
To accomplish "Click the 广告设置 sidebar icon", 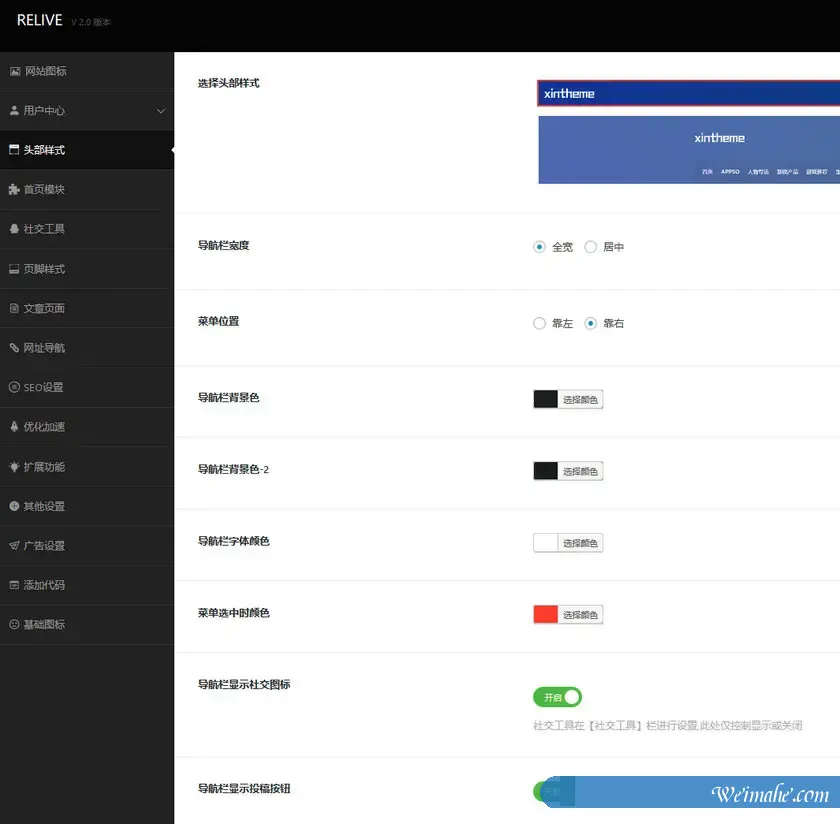I will [15, 545].
